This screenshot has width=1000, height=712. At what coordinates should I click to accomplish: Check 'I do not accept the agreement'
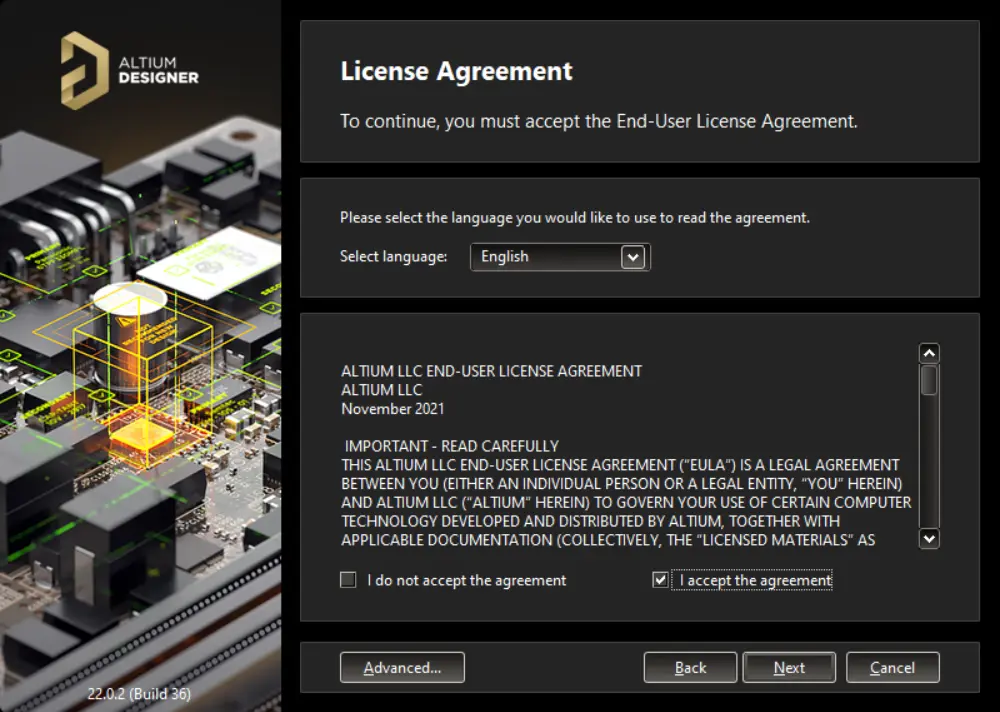[348, 580]
